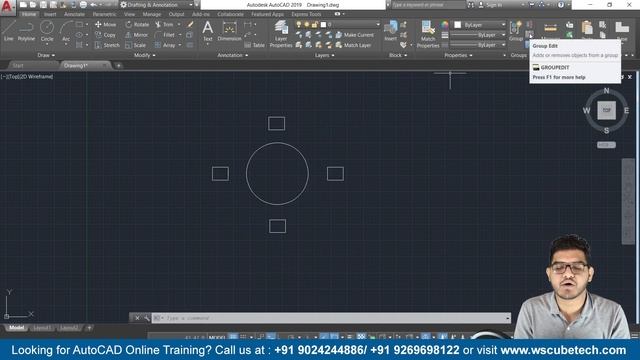640x360 pixels.
Task: Activate the Scale command
Action: (x=136, y=45)
